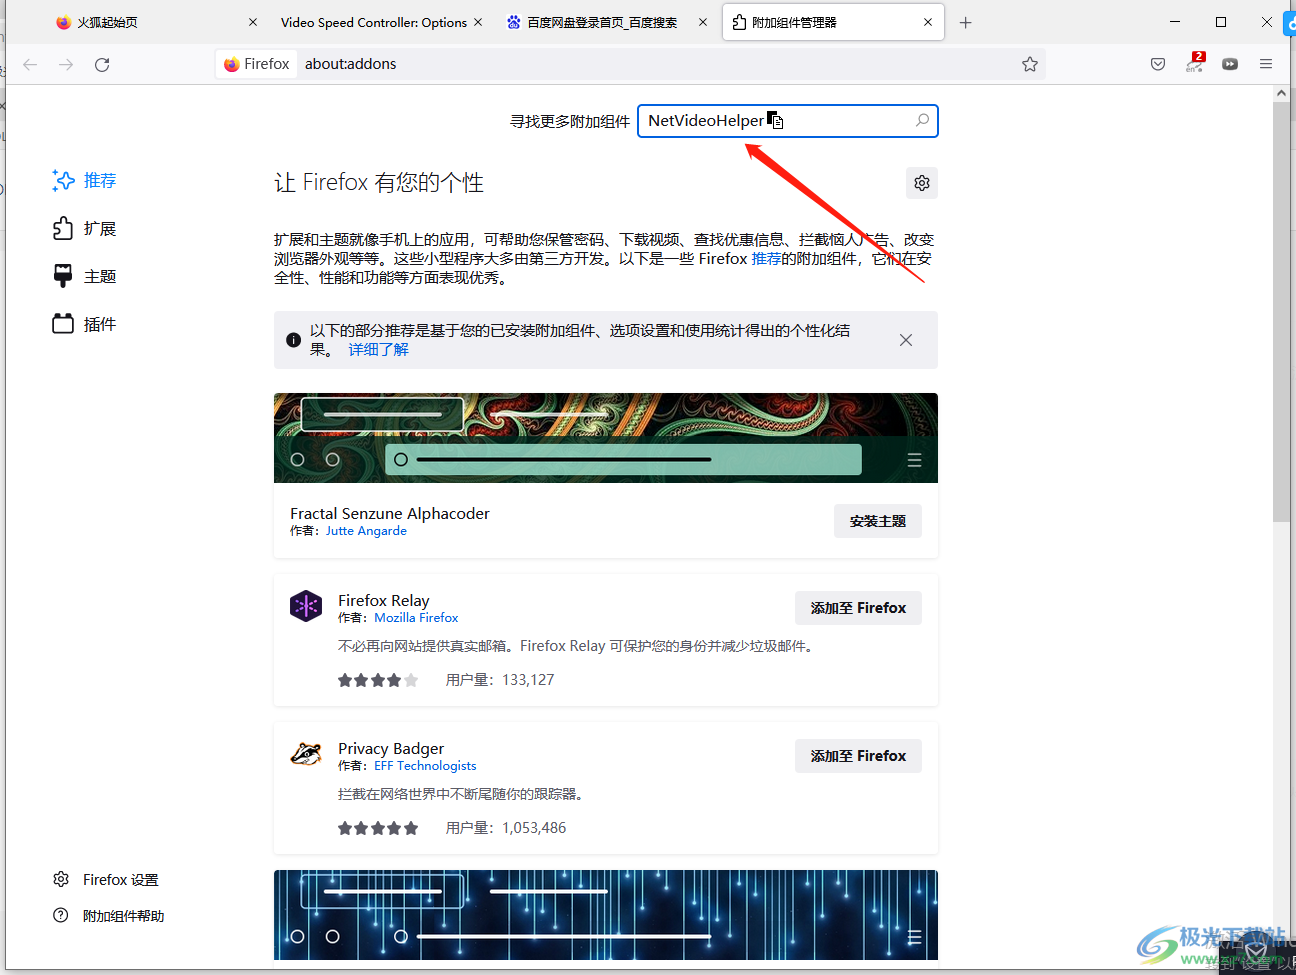
Task: Close the Video Speed Controller Options tab
Action: pyautogui.click(x=478, y=22)
